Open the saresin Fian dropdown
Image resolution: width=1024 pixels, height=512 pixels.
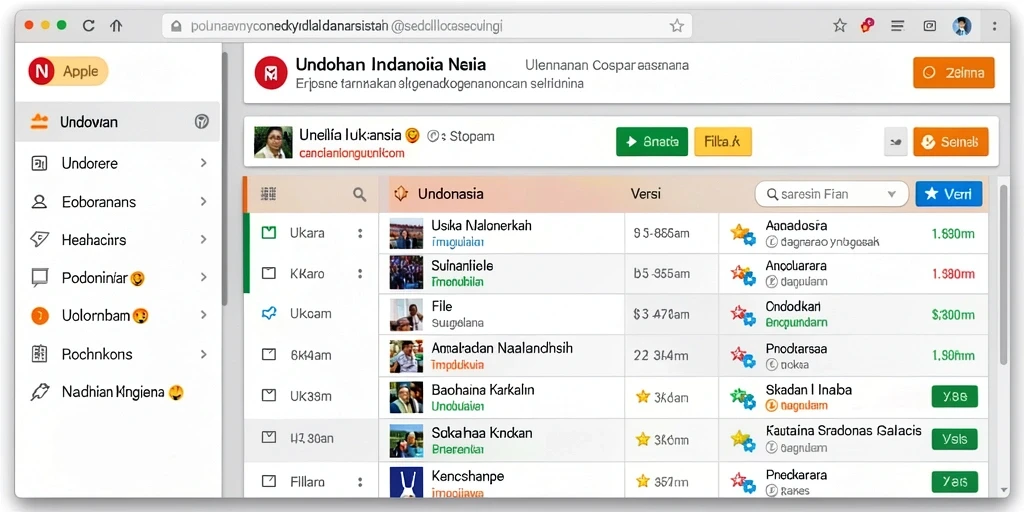tap(831, 194)
